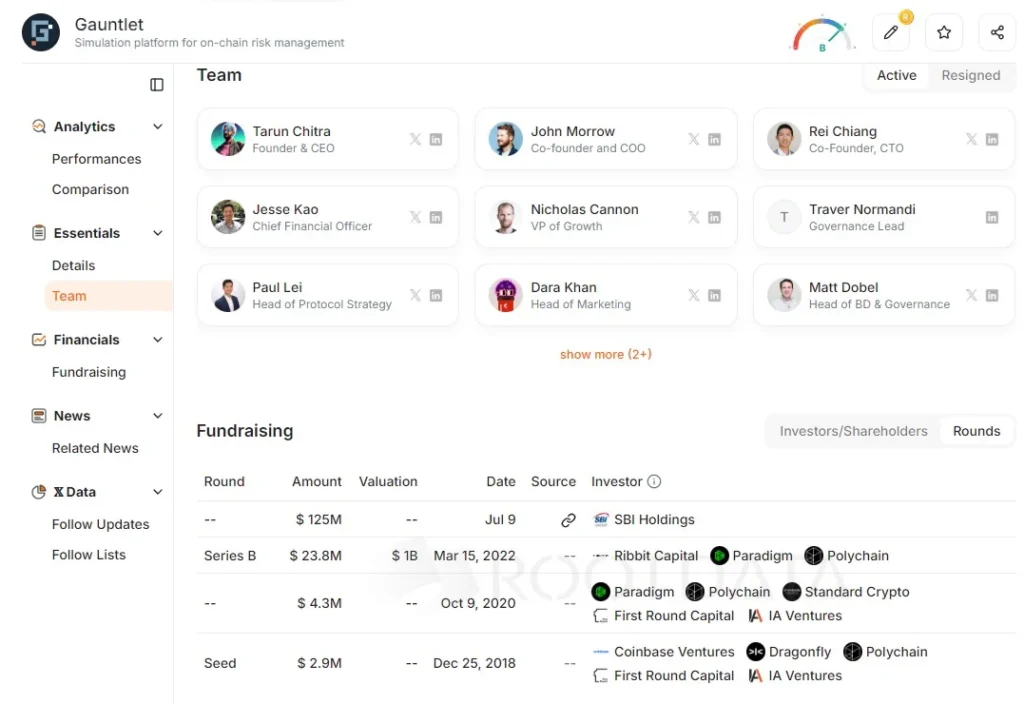The image size is (1024, 704).
Task: Collapse sidebar with the panel icon
Action: tap(157, 85)
